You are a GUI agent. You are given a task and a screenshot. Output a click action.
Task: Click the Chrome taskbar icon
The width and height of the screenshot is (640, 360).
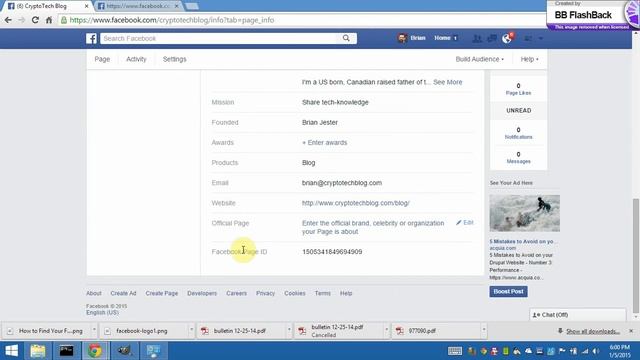(x=95, y=351)
